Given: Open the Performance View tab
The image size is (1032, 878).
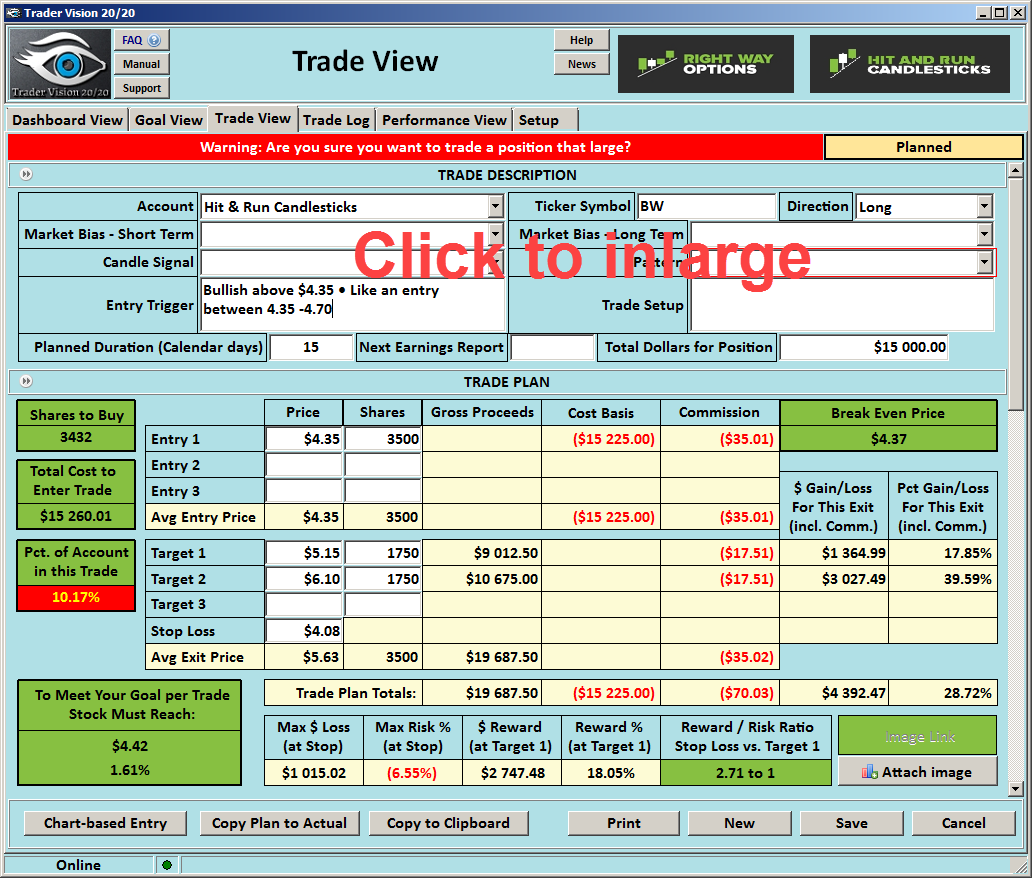Looking at the screenshot, I should [444, 120].
